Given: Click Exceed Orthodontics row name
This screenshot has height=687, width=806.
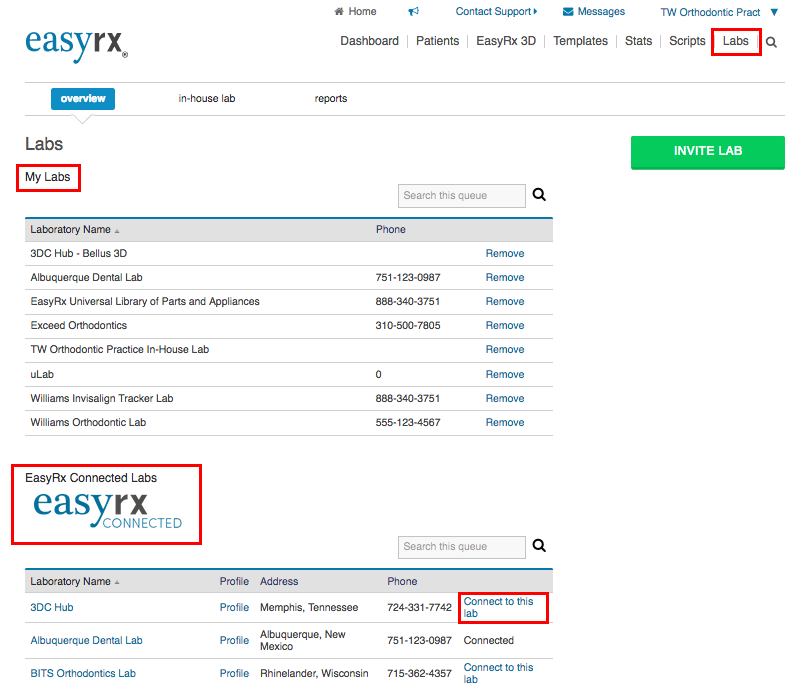Looking at the screenshot, I should (78, 326).
